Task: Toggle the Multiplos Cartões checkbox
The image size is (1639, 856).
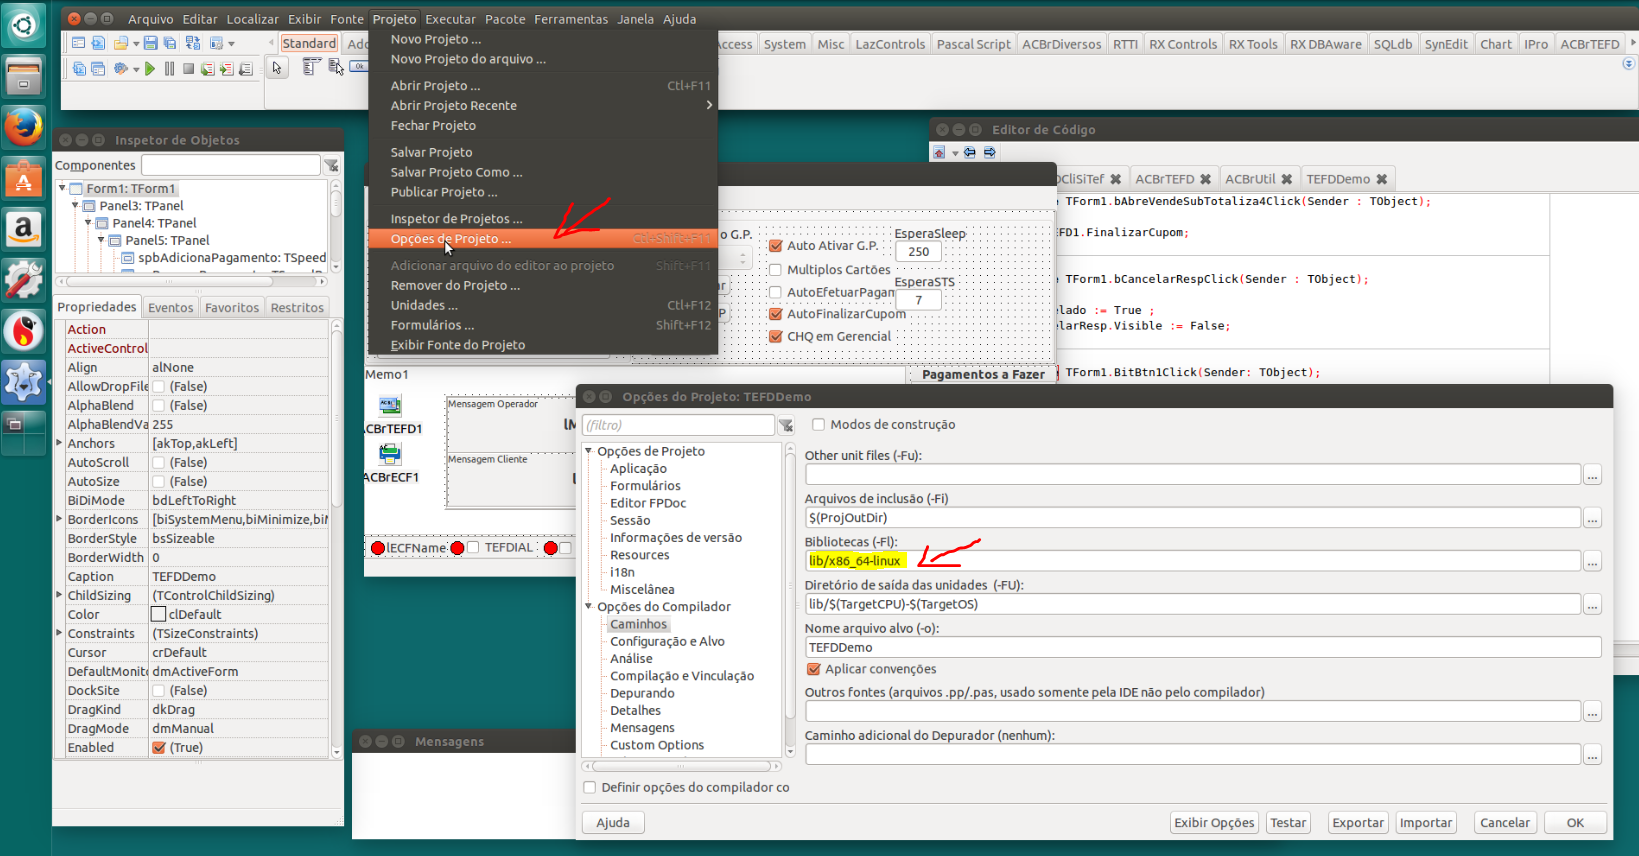Action: (x=775, y=269)
